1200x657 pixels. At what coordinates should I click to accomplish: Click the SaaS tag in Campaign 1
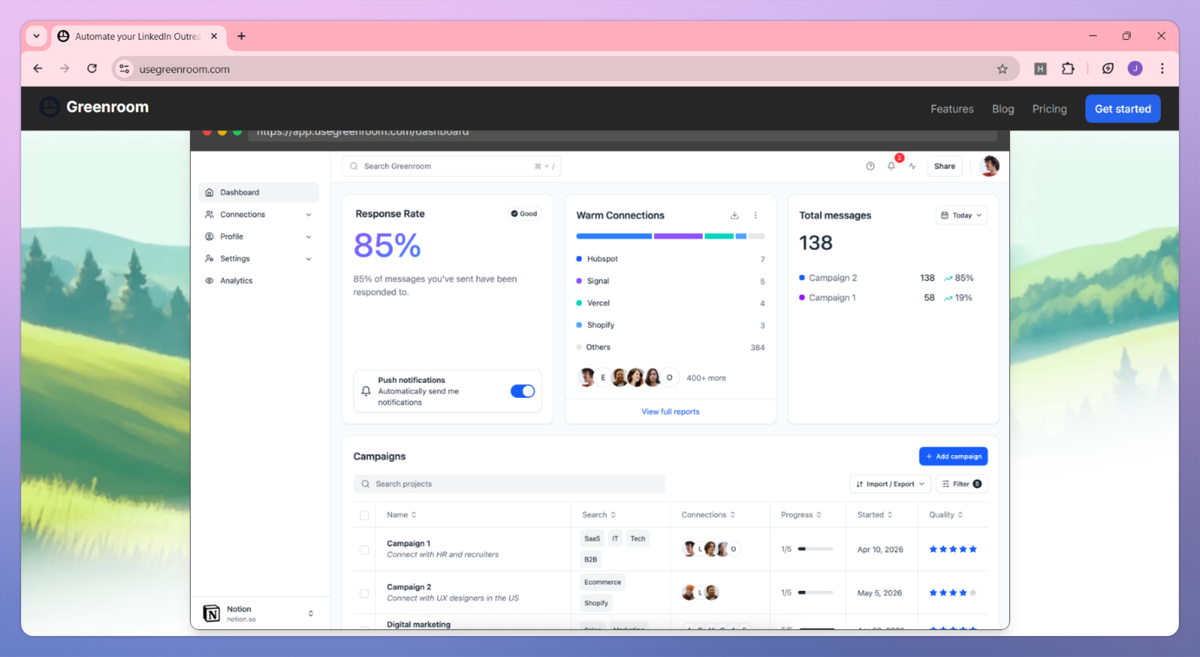[x=592, y=538]
